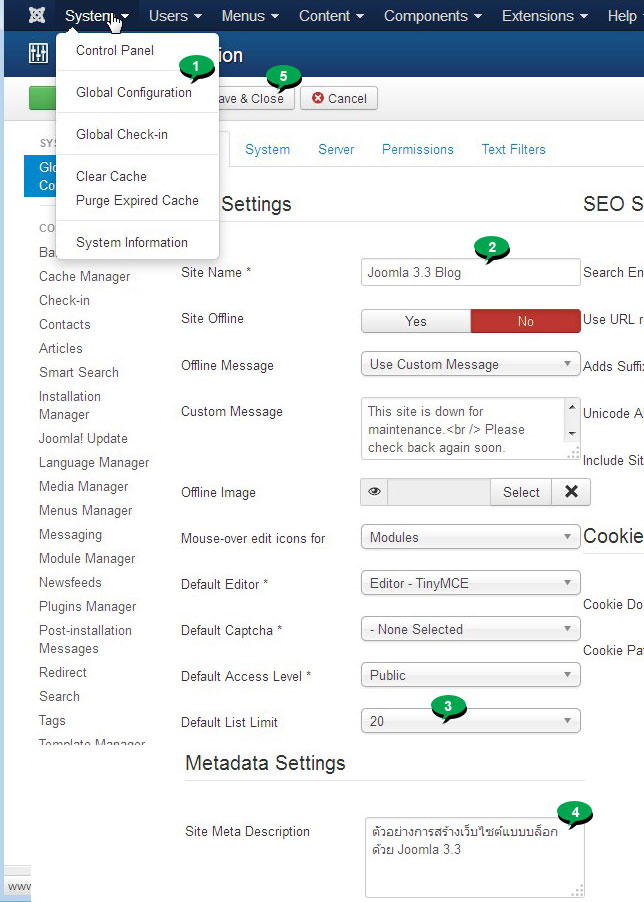Click the up arrow in Custom Message scrollbar
The height and width of the screenshot is (902, 644).
572,407
